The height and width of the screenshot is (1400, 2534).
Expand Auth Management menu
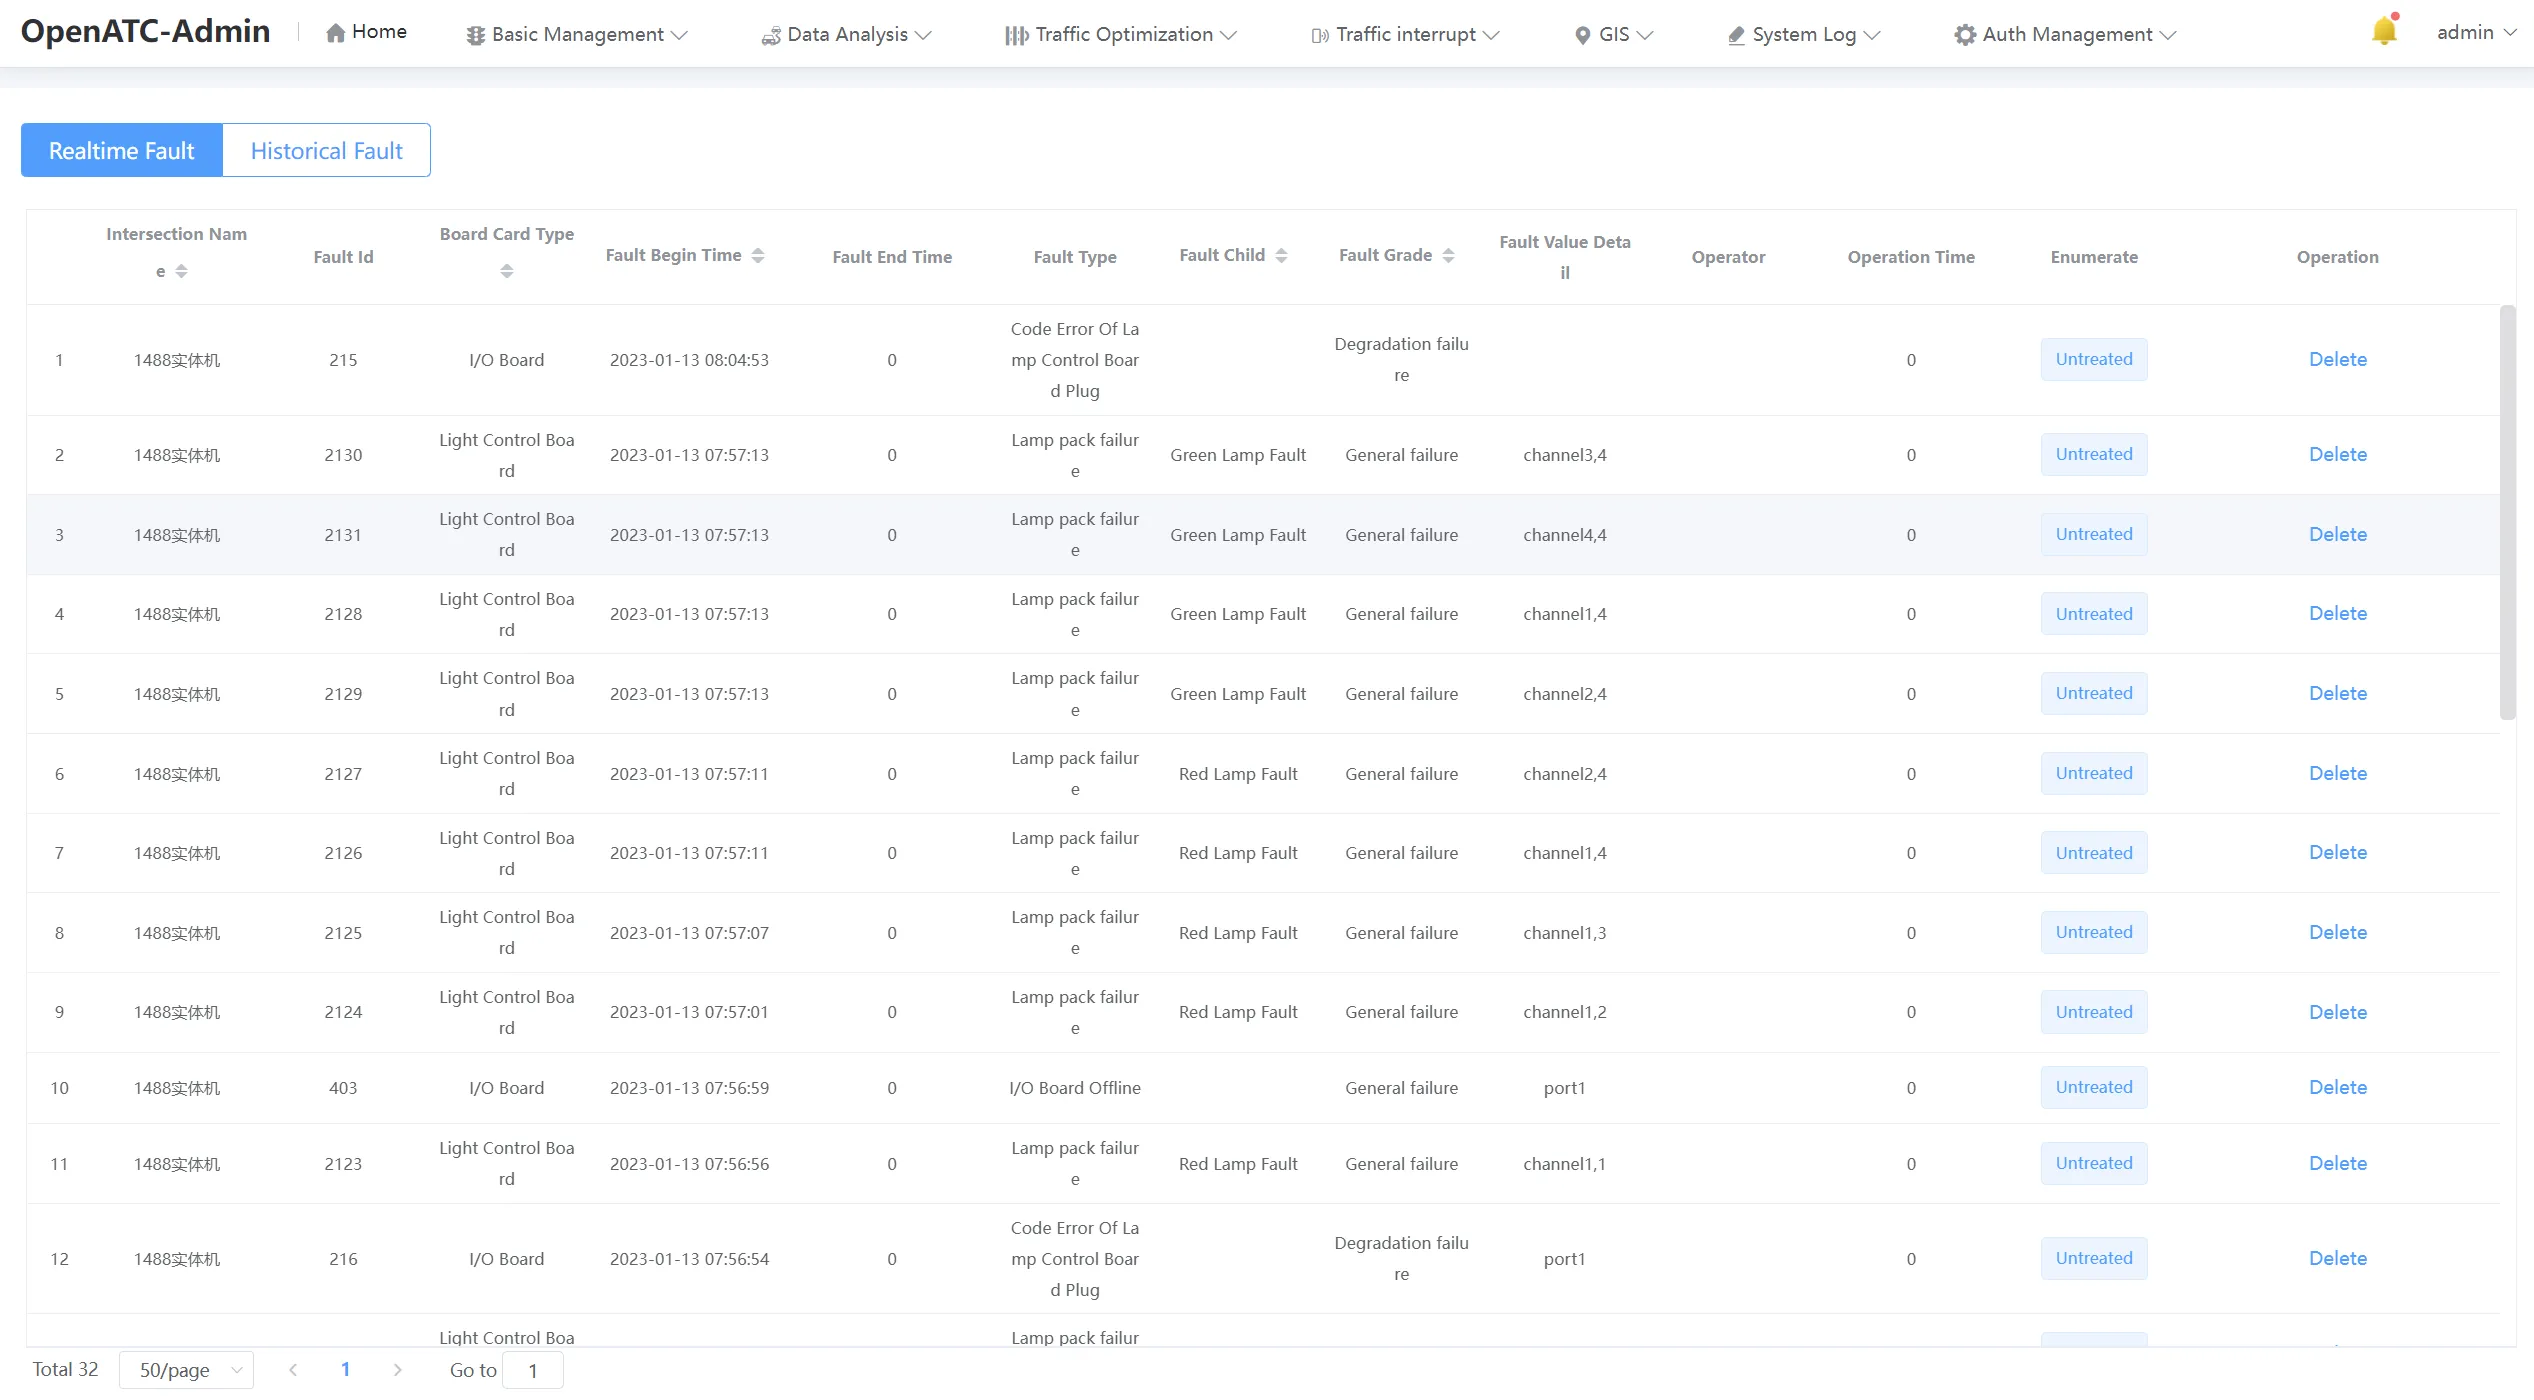(2065, 35)
